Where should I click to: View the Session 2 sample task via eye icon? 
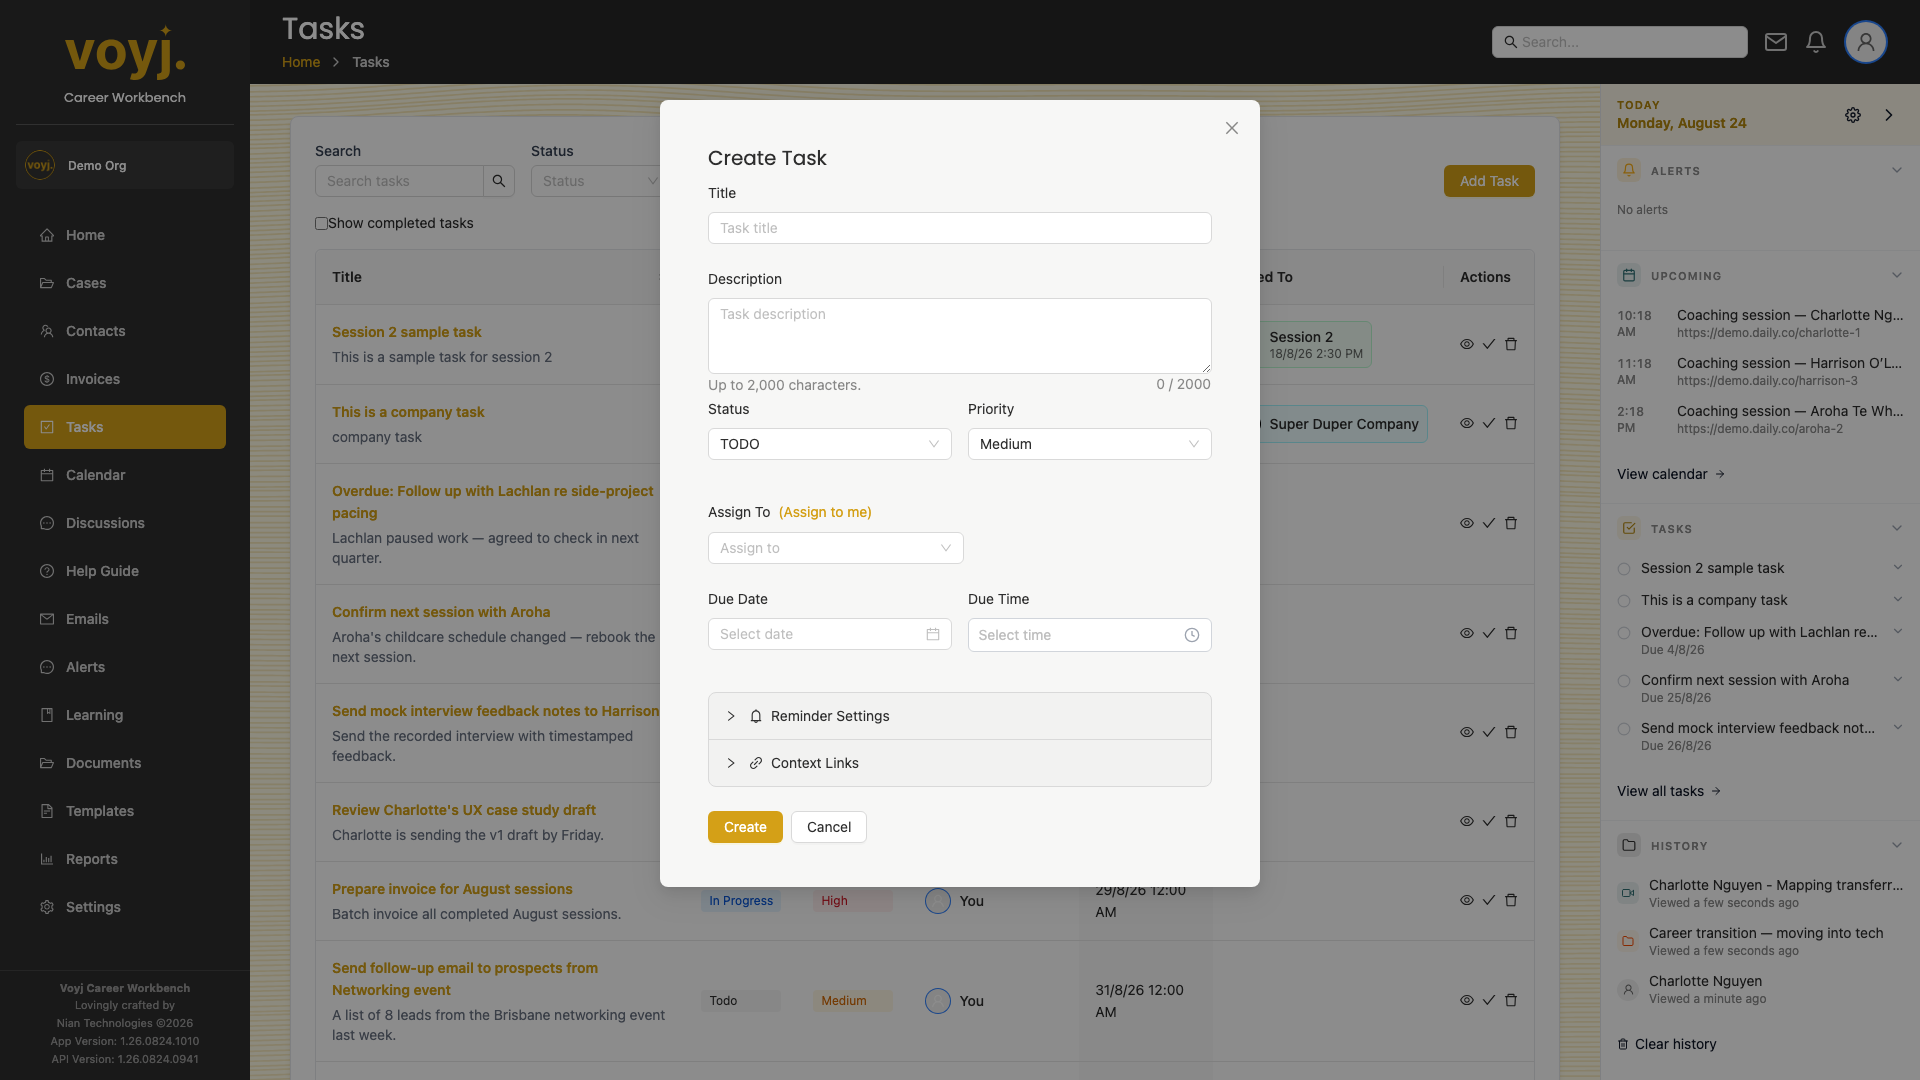point(1467,344)
